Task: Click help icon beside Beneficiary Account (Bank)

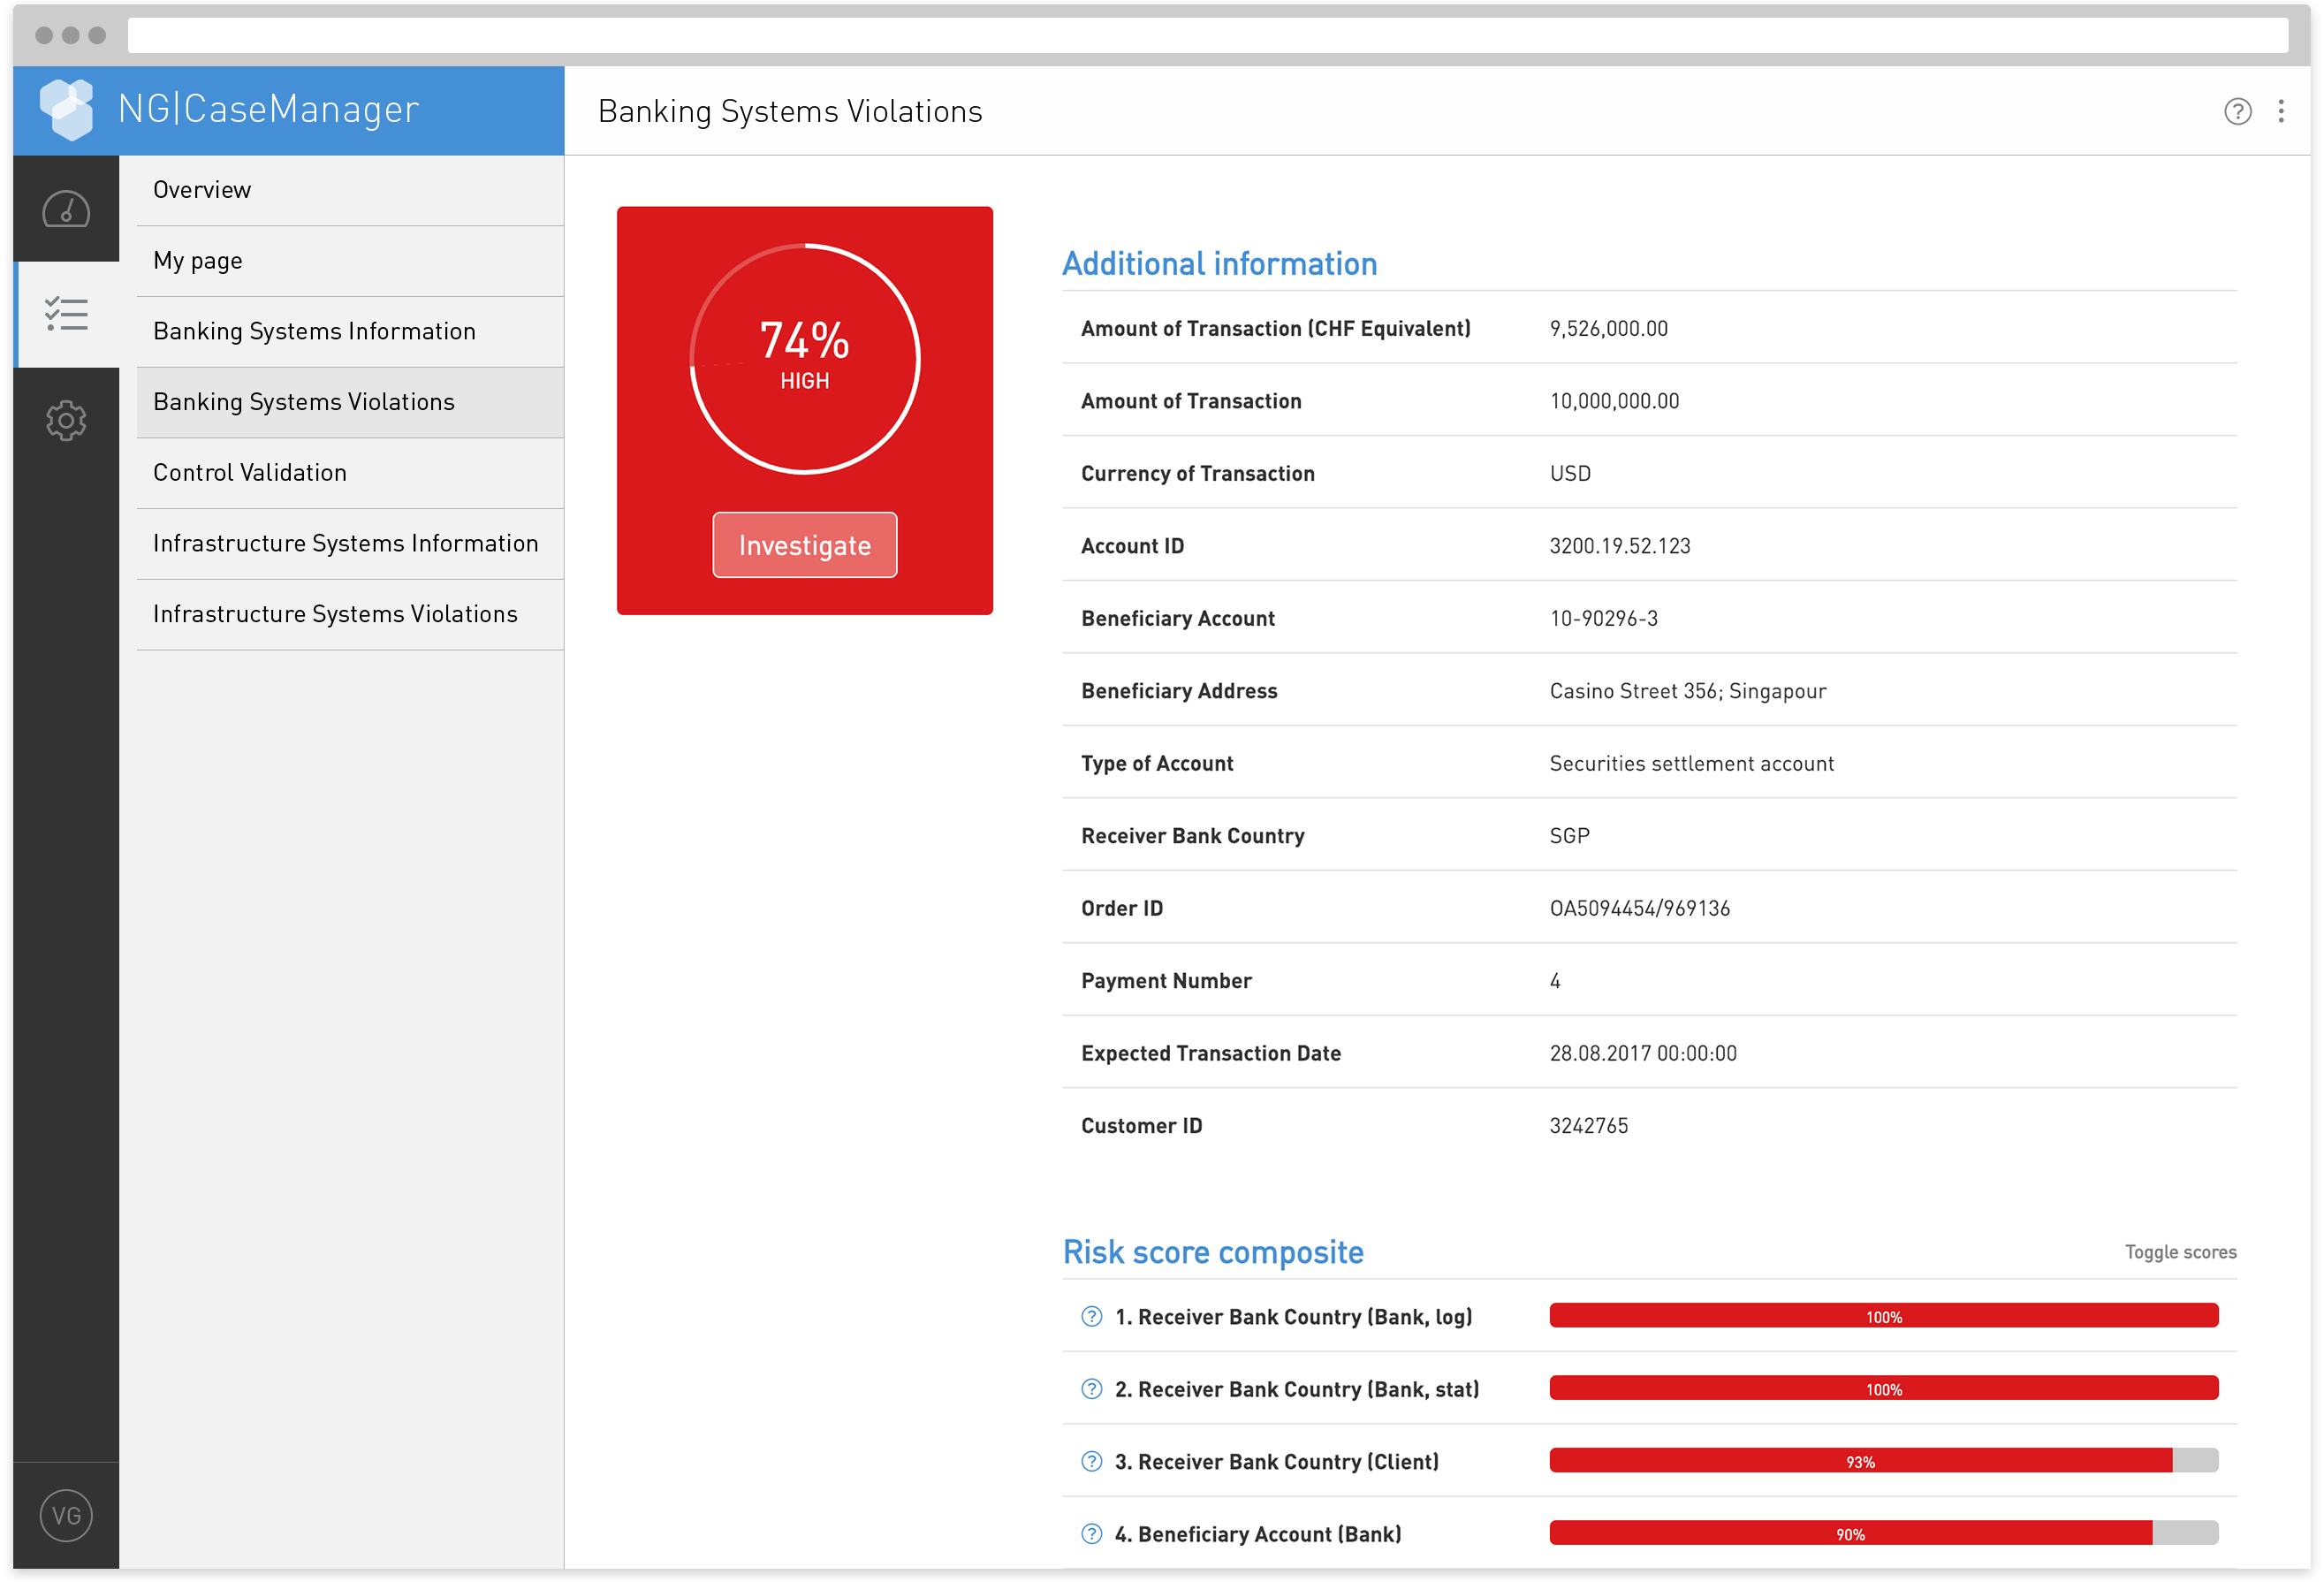Action: click(1091, 1533)
